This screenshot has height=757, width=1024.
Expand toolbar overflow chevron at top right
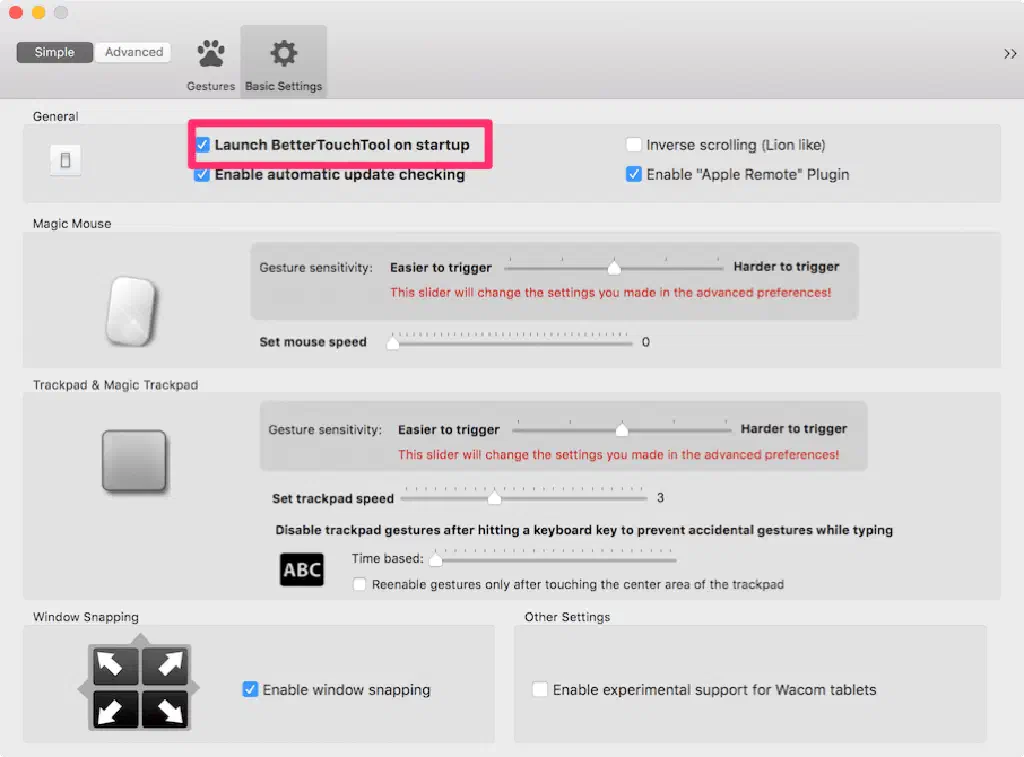pos(1009,54)
